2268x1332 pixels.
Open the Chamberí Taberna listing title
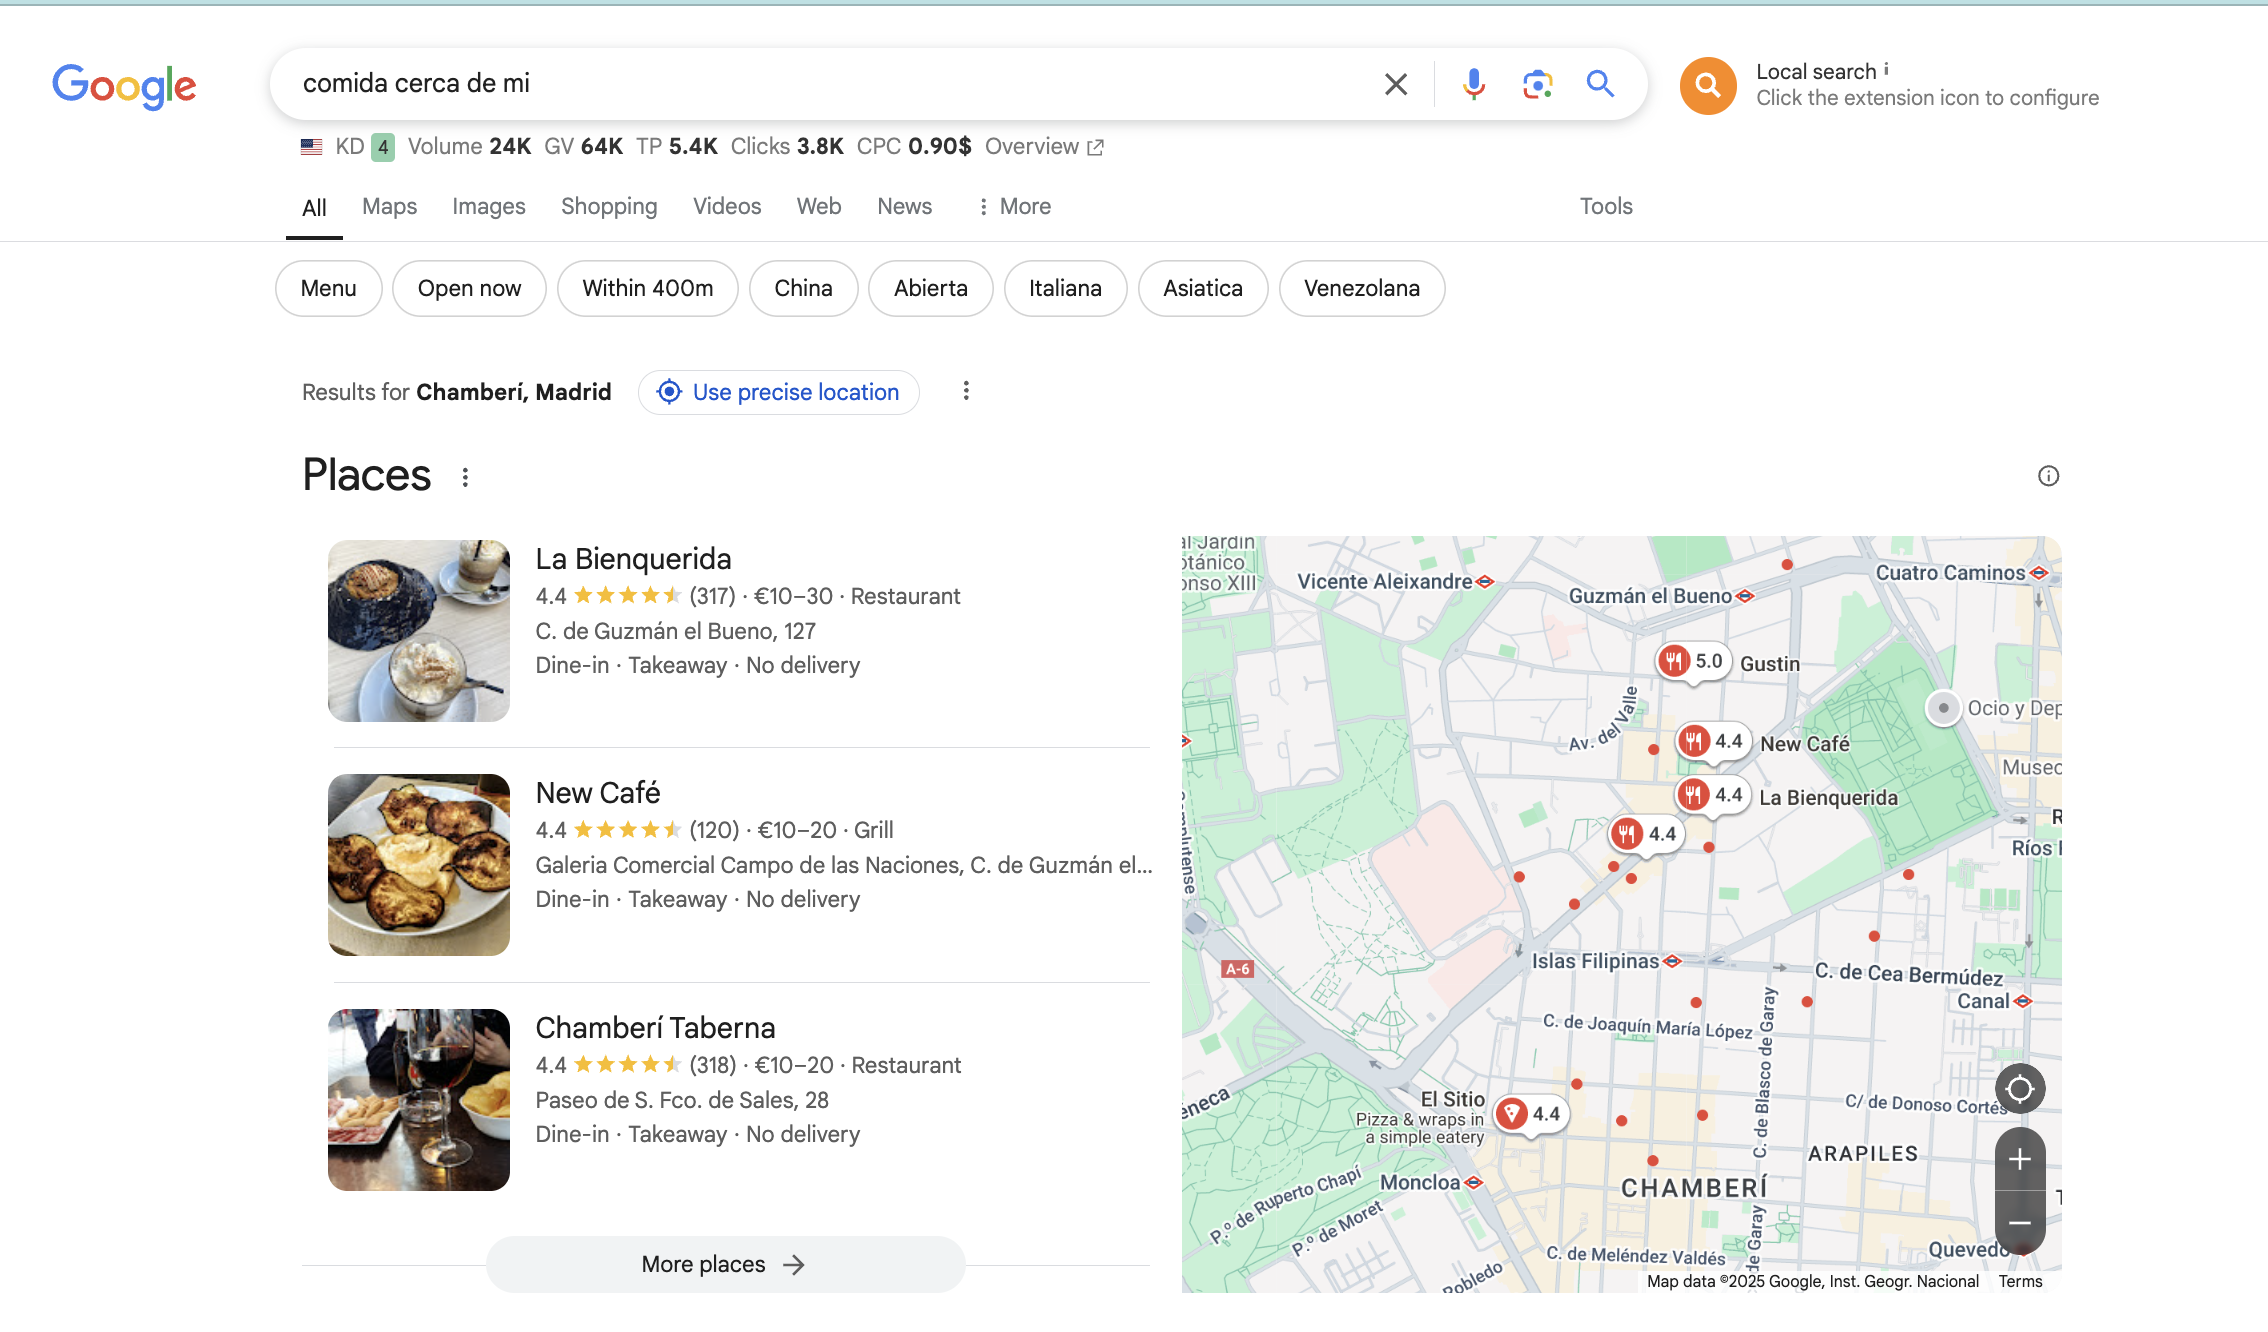(655, 1027)
